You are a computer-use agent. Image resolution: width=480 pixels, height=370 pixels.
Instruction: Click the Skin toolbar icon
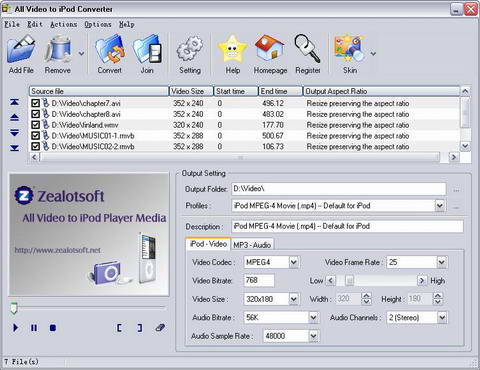[349, 48]
